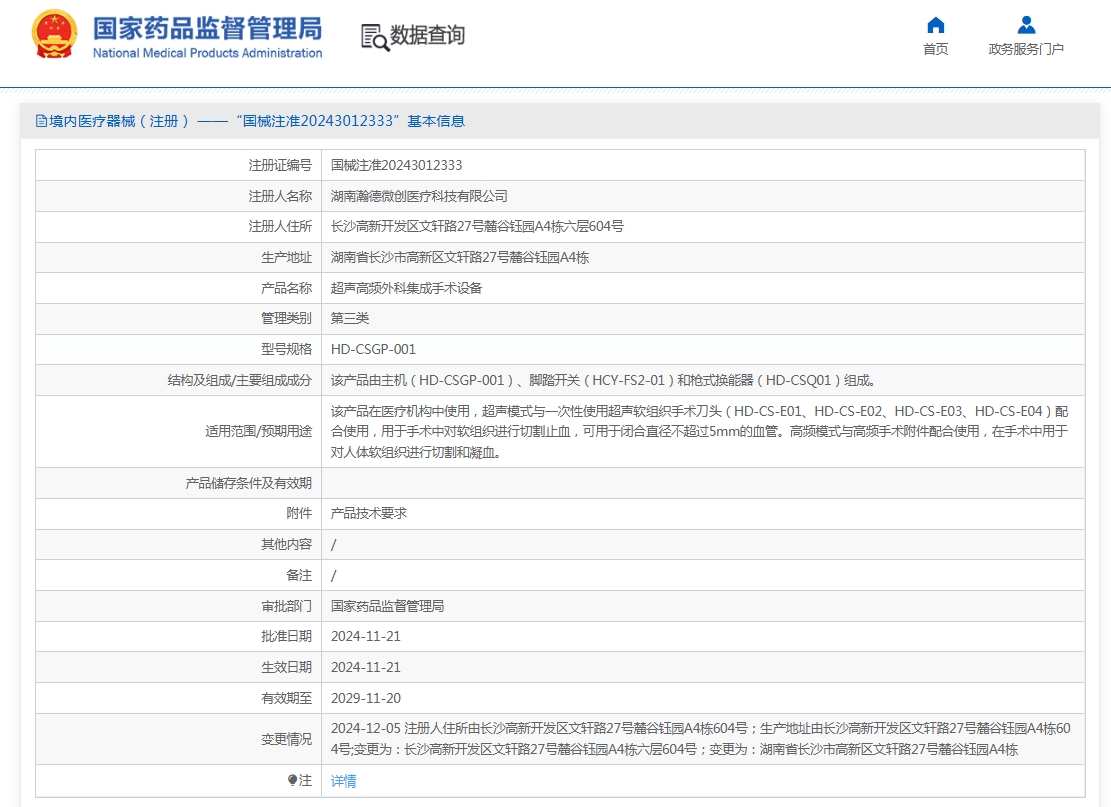This screenshot has height=807, width=1111.
Task: Select address 长沙高新开发区文轩路27号麓谷钰园A4栋六层604号
Action: (x=477, y=227)
